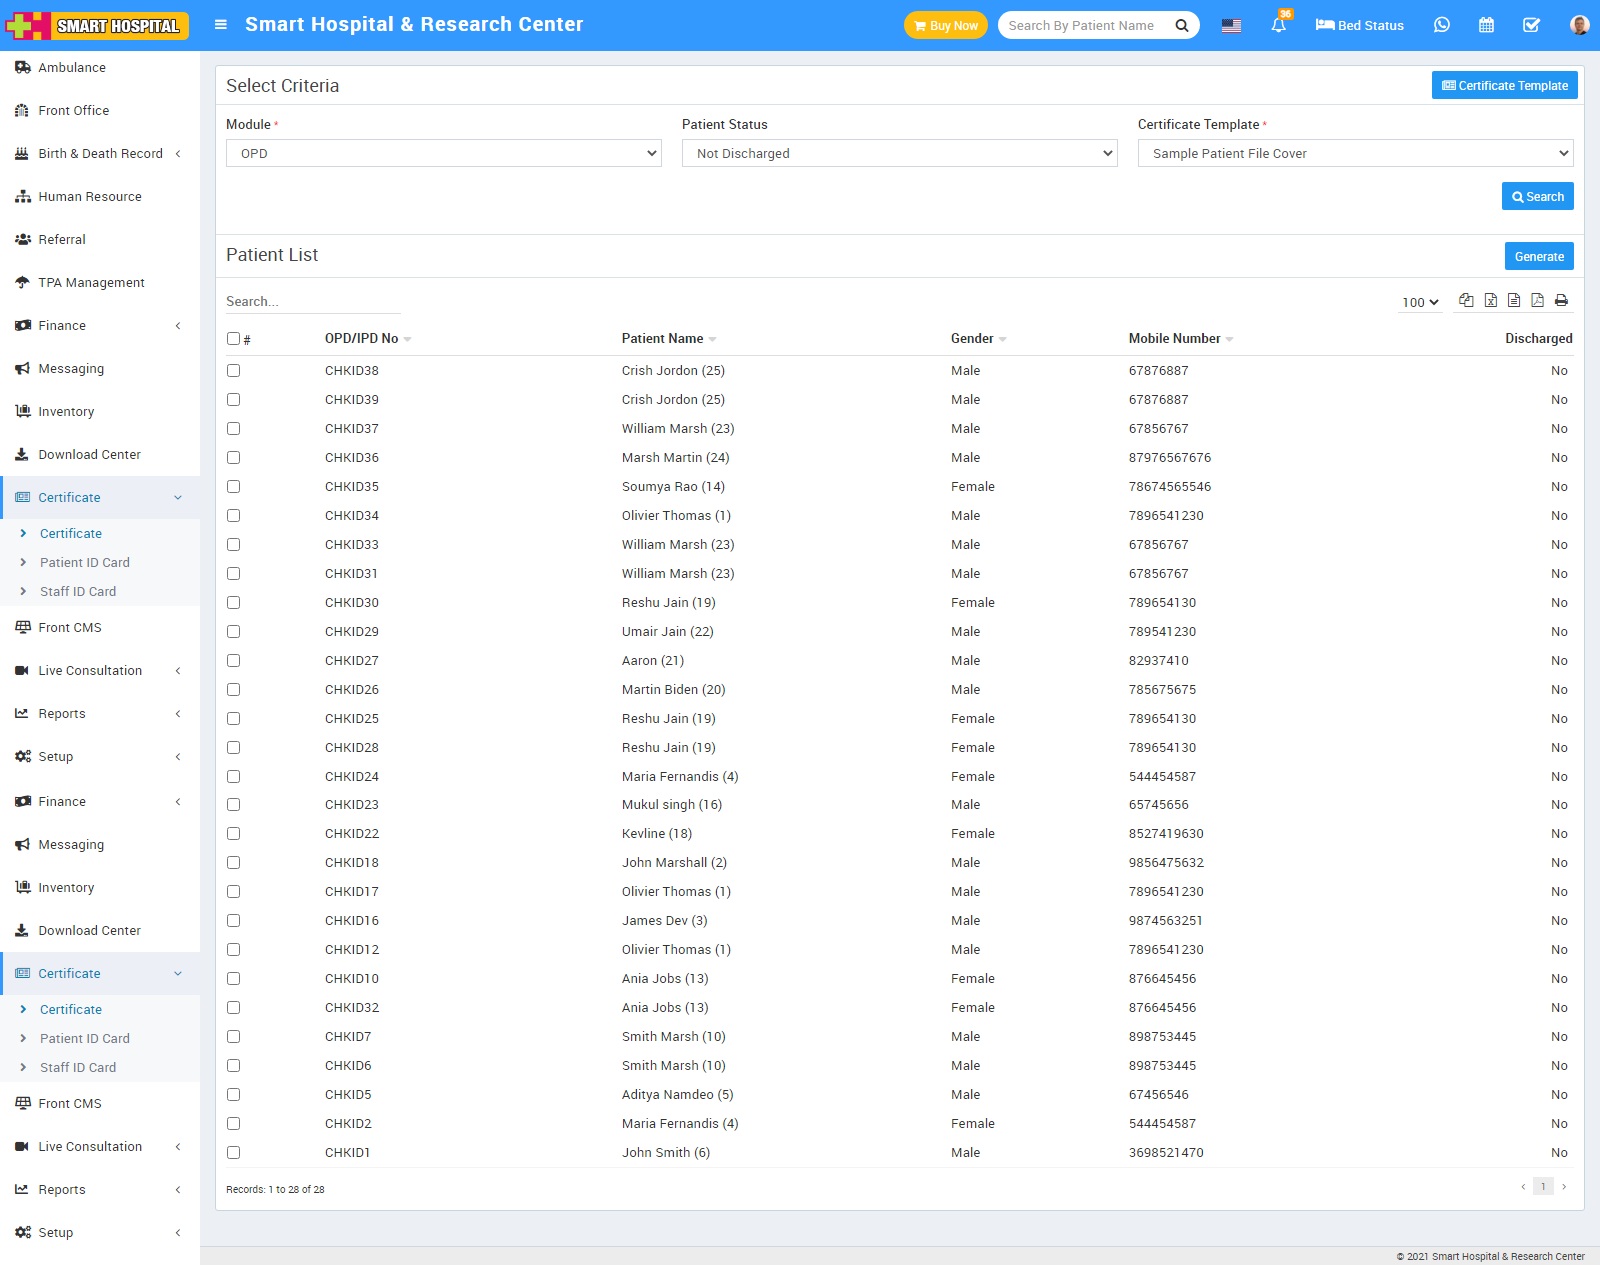The image size is (1600, 1265).
Task: Click the Generate button
Action: (1538, 257)
